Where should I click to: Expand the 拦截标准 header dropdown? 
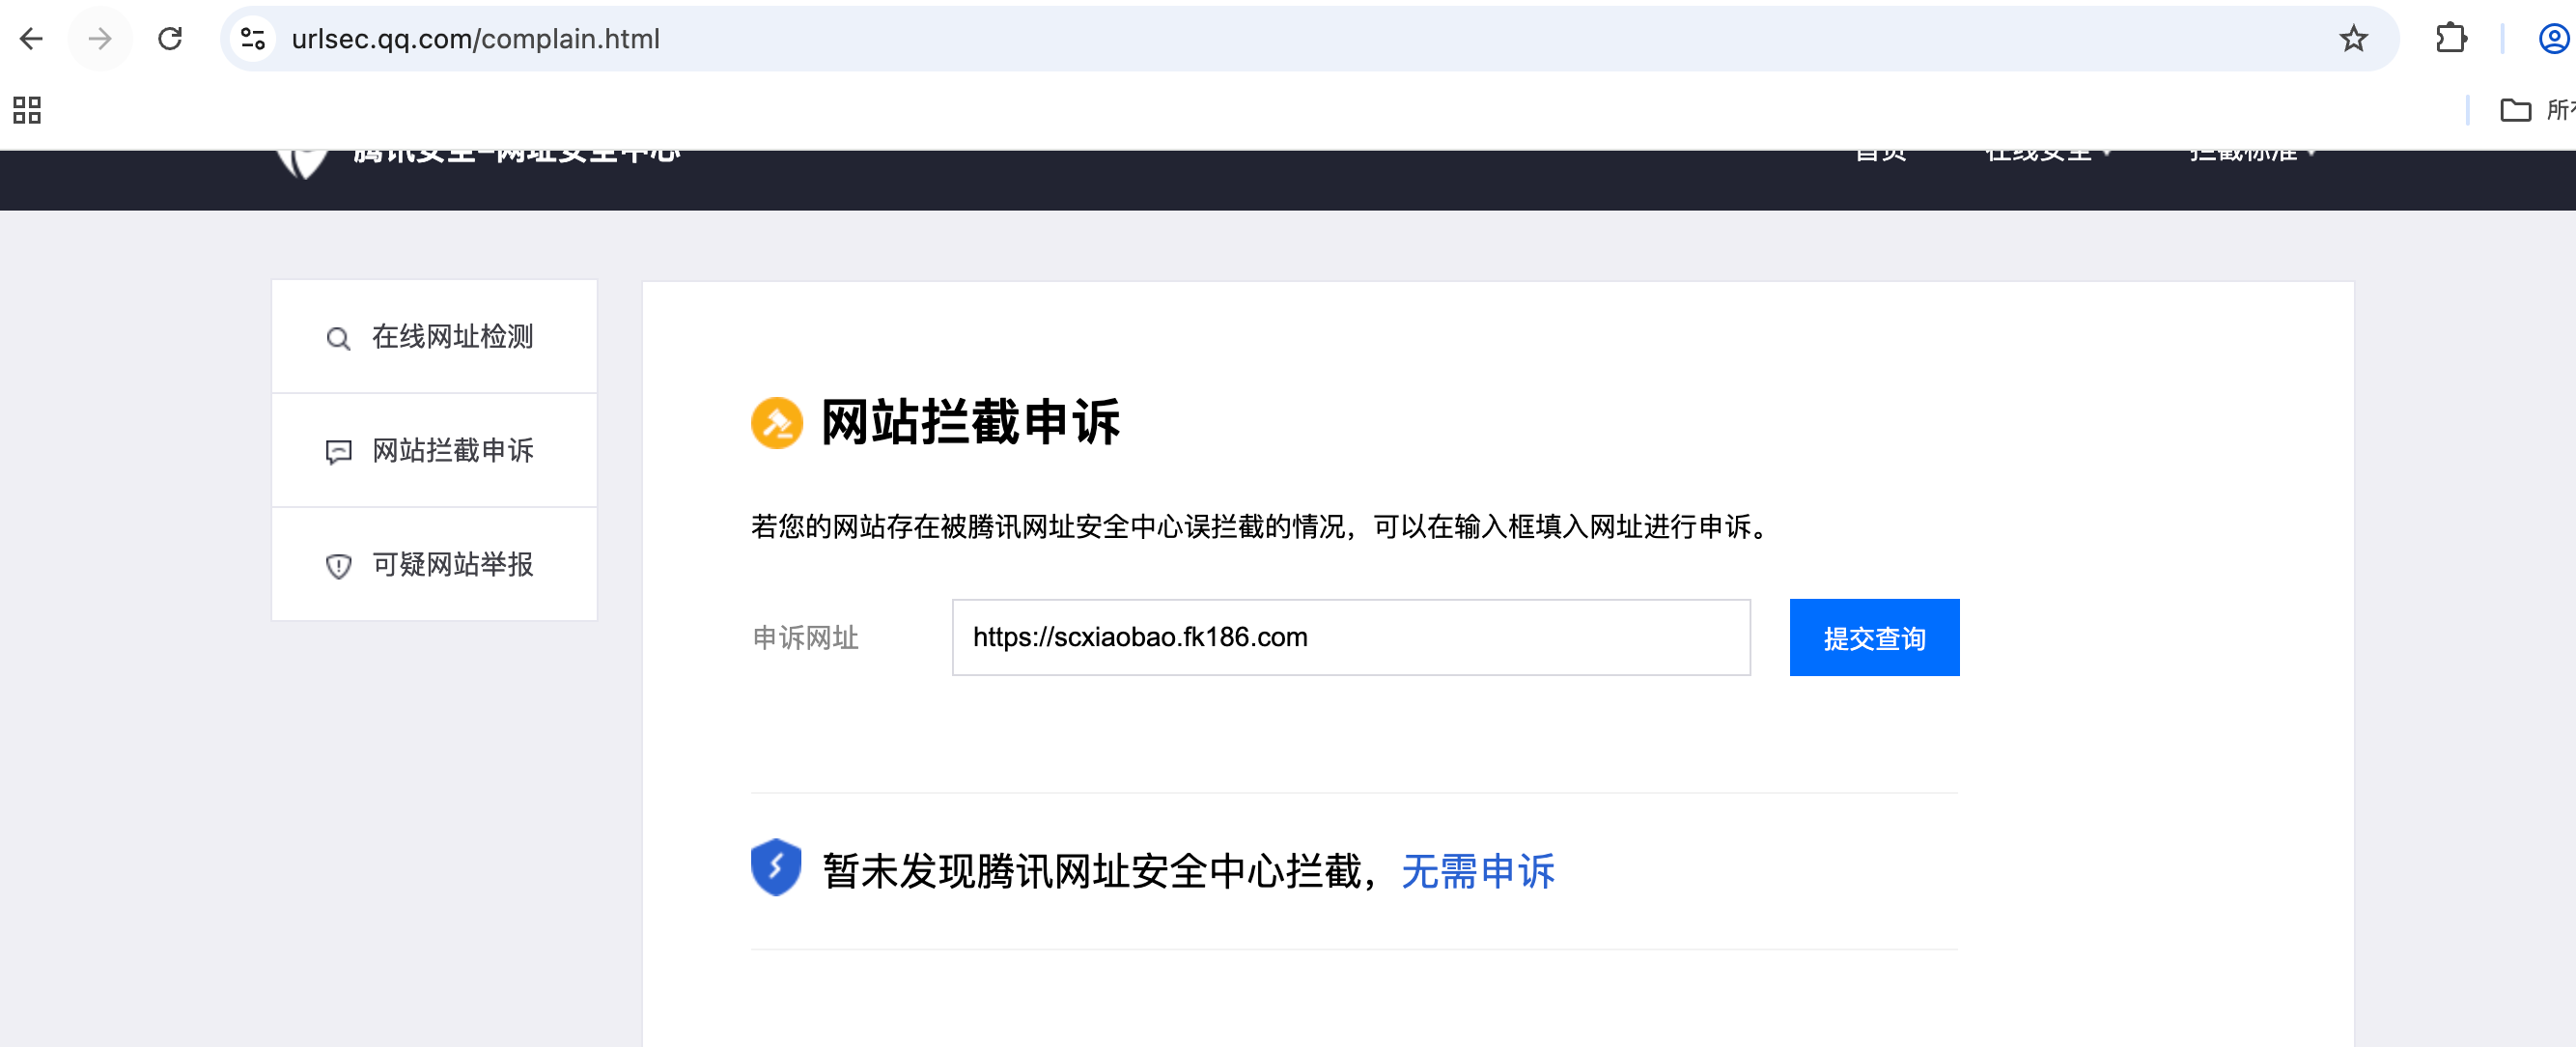point(2251,155)
